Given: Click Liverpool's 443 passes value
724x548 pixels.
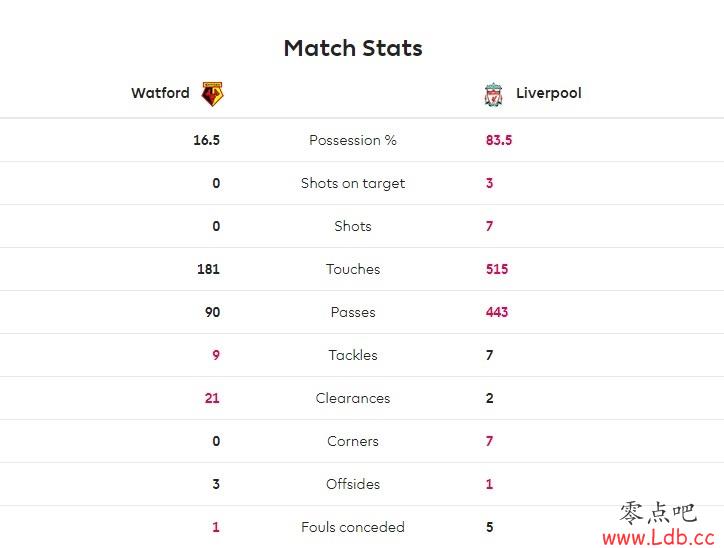Looking at the screenshot, I should (497, 312).
